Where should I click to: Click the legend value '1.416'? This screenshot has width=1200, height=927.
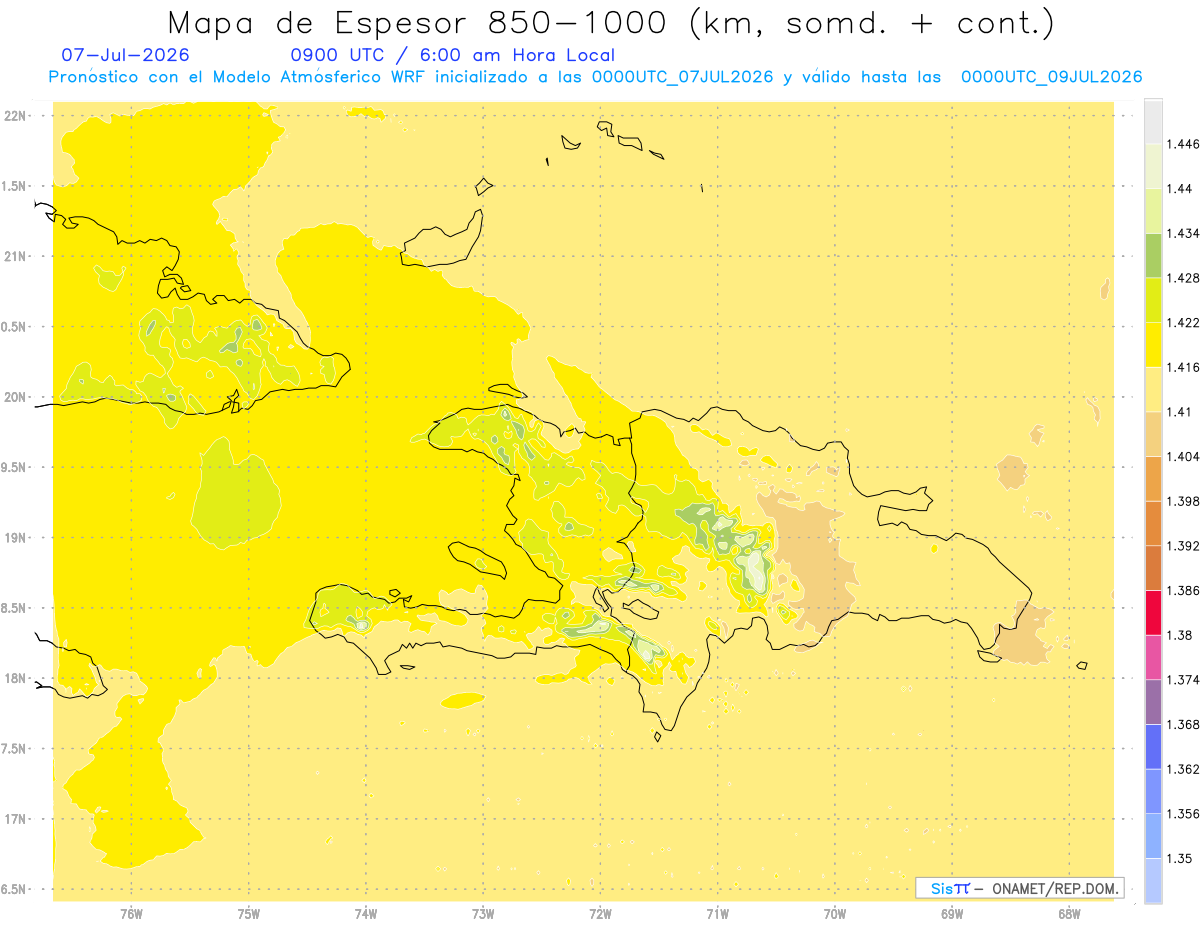1184,367
